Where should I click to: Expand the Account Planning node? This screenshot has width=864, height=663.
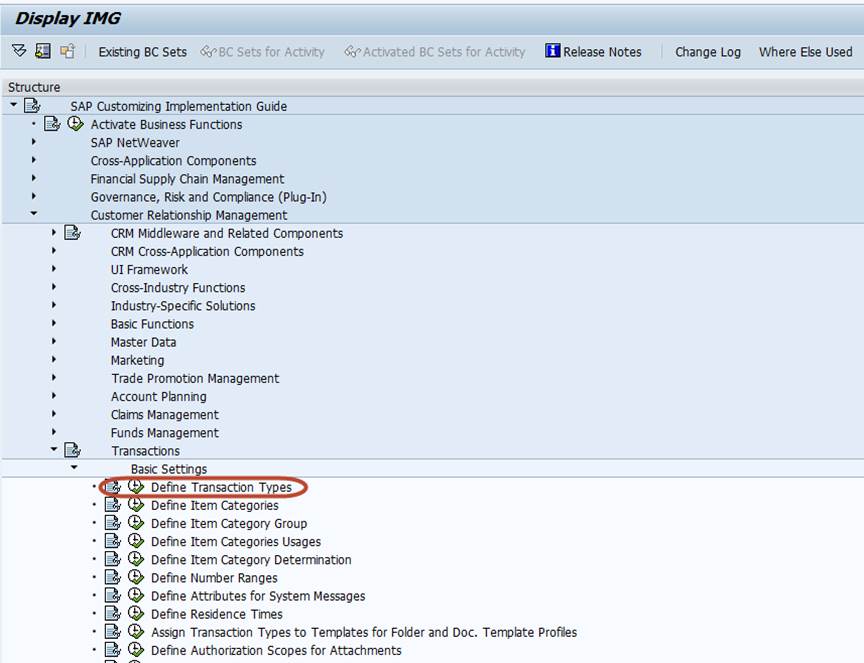pyautogui.click(x=53, y=396)
